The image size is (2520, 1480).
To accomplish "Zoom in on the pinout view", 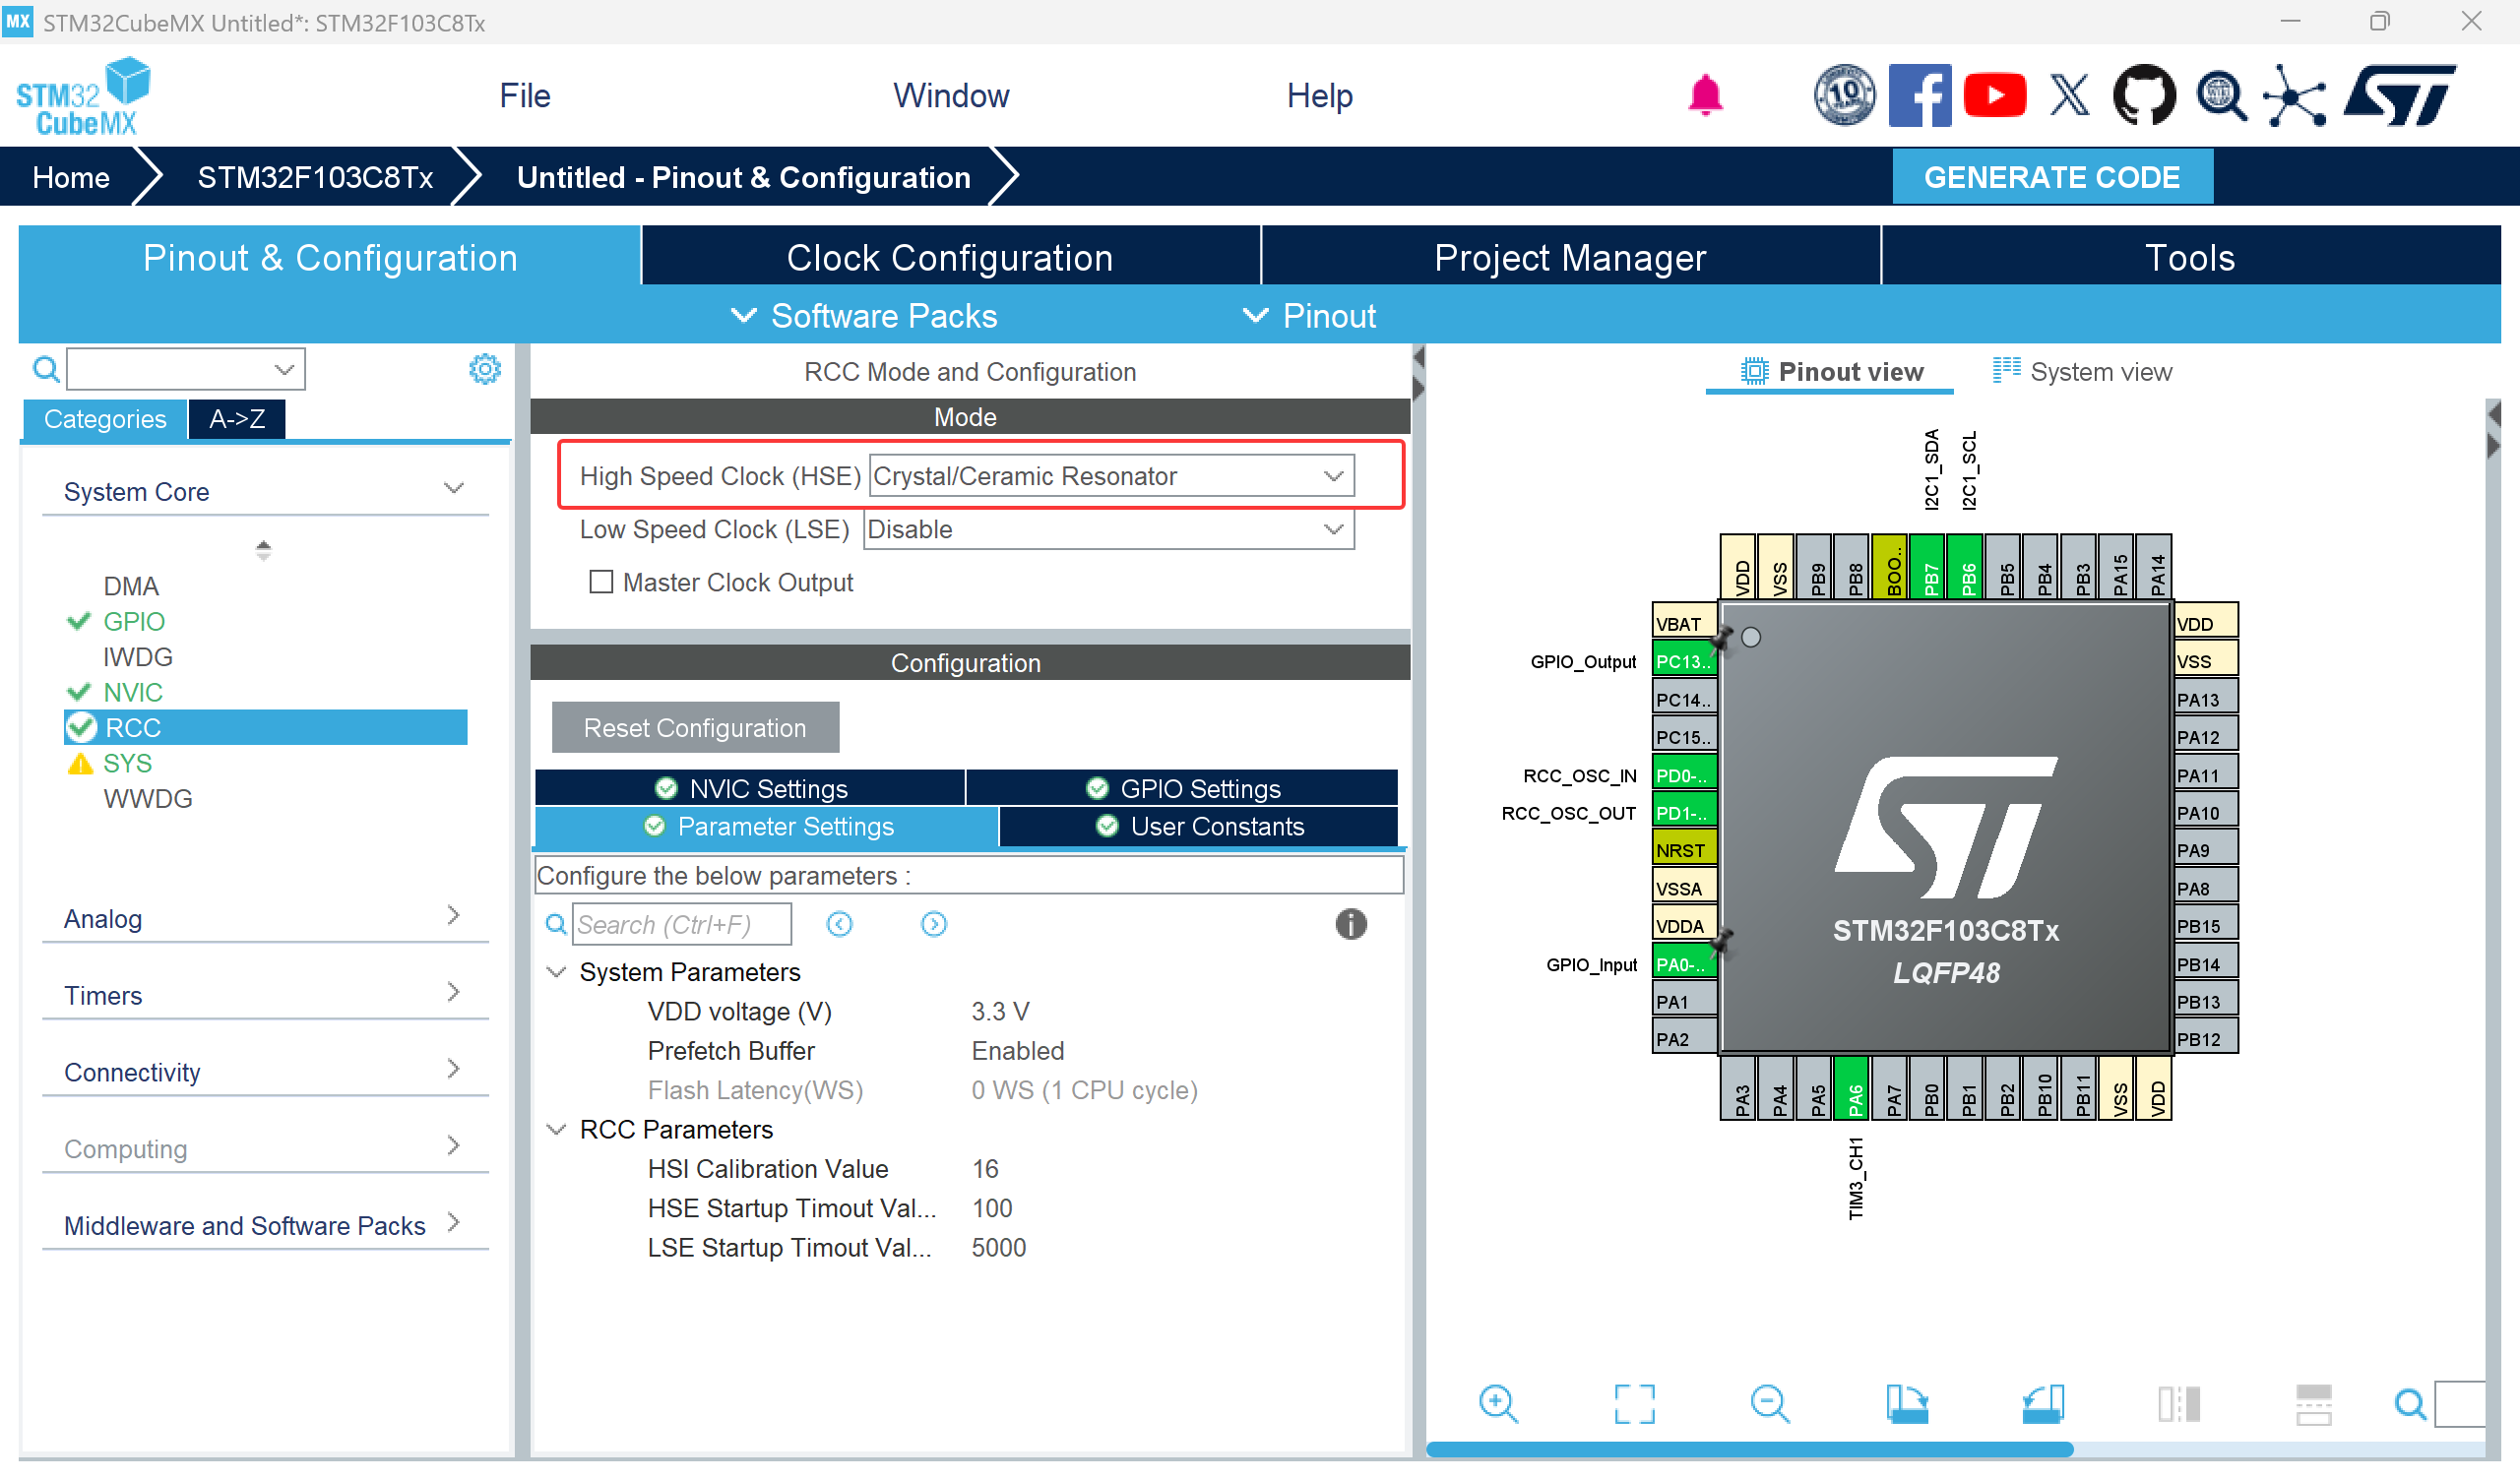I will pos(1498,1404).
